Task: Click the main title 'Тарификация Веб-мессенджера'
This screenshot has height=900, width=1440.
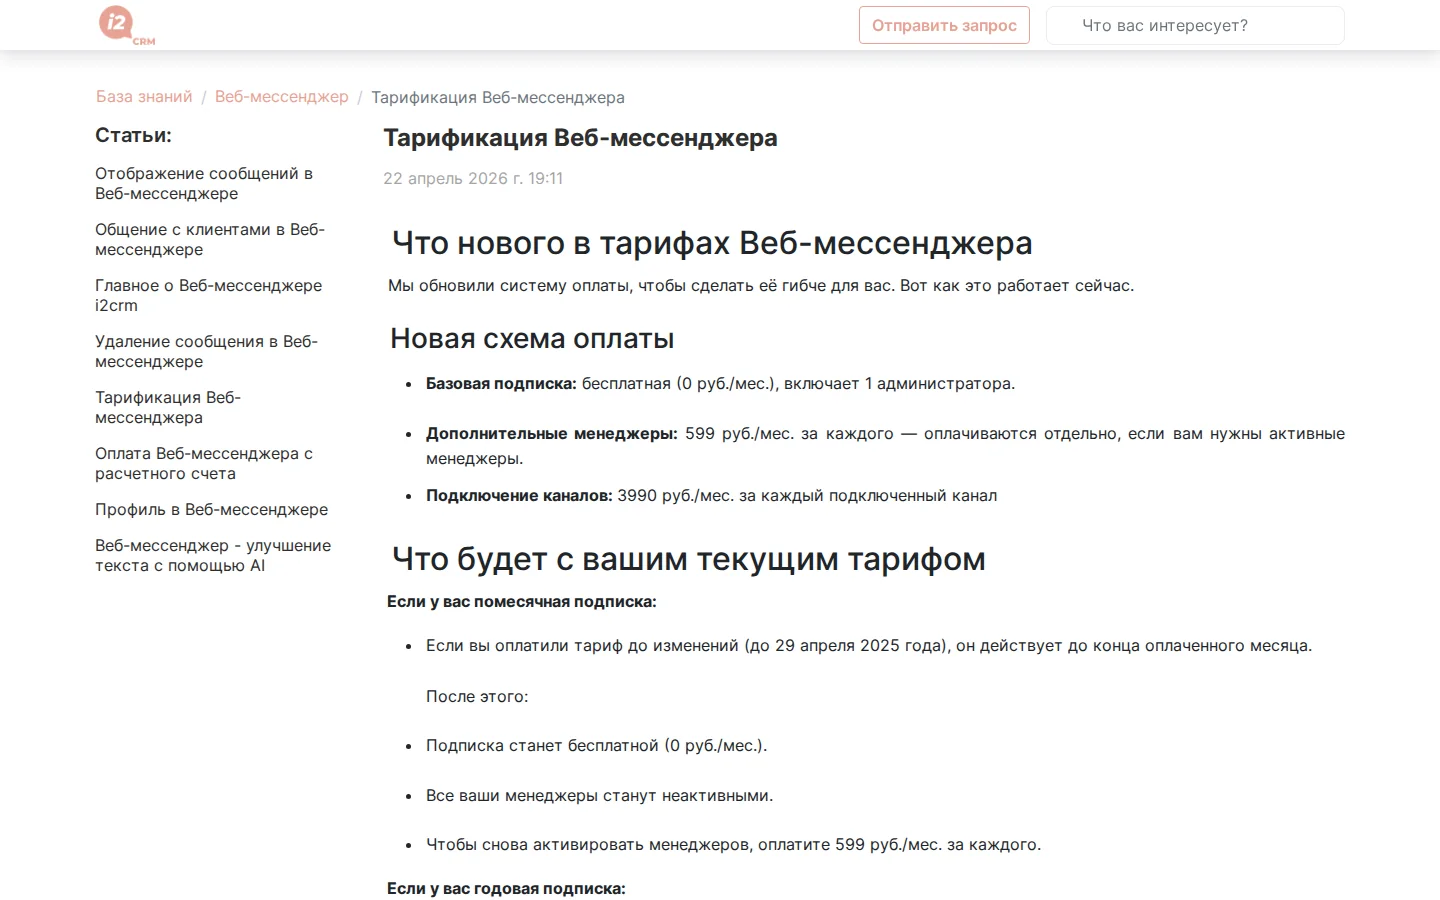Action: pyautogui.click(x=580, y=138)
